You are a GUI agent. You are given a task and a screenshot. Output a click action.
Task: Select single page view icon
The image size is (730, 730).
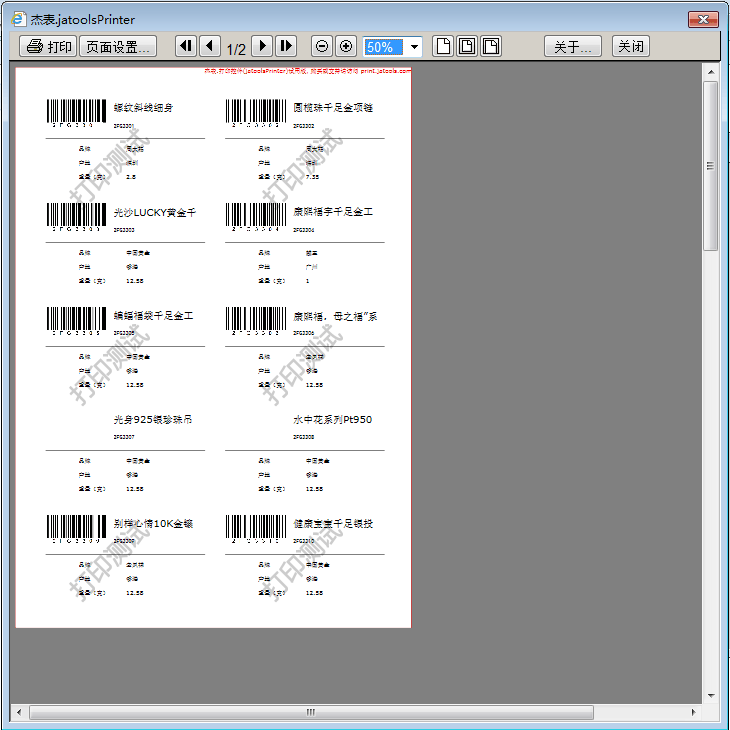click(443, 46)
